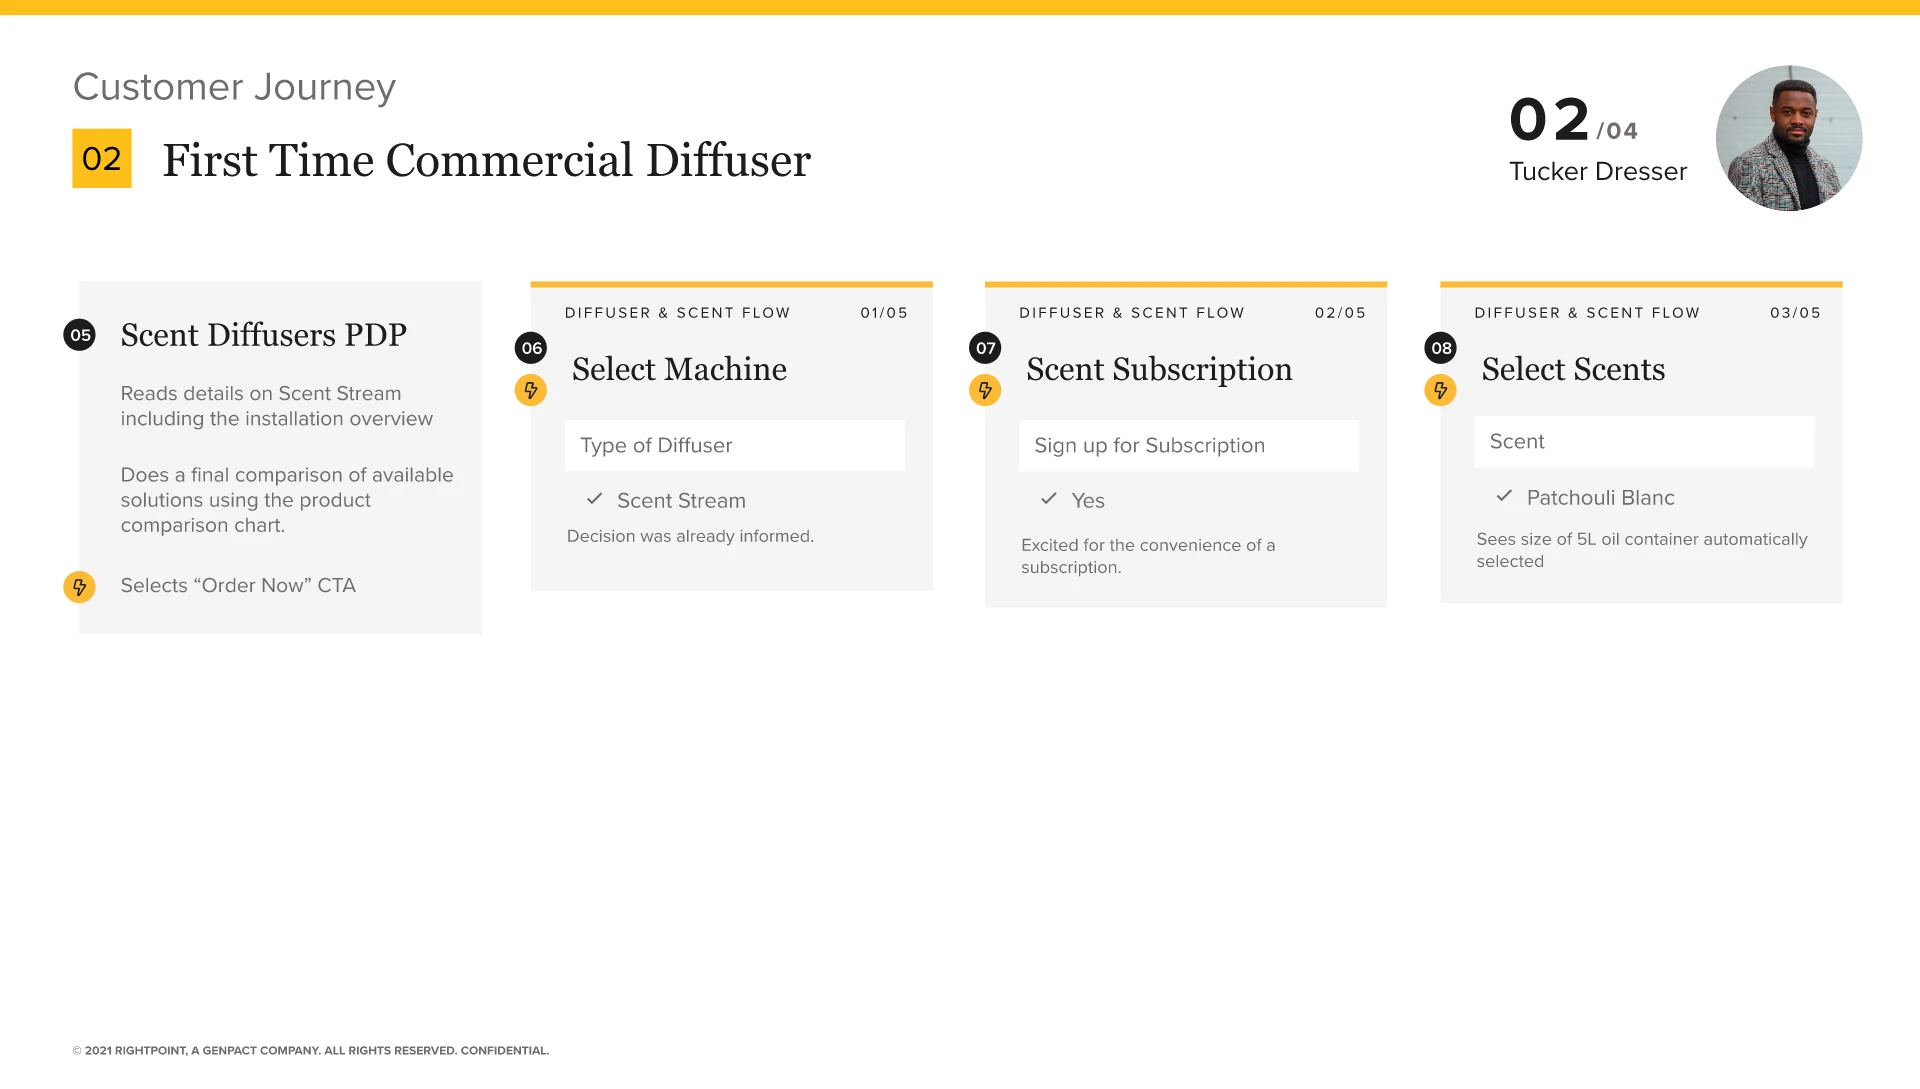Expand the Type of Diffuser dropdown

733,444
